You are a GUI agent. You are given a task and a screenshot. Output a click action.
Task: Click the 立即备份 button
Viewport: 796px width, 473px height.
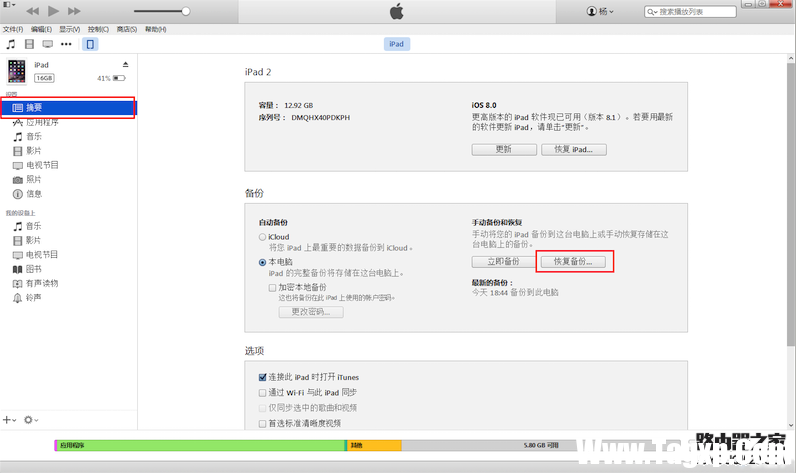click(x=504, y=261)
